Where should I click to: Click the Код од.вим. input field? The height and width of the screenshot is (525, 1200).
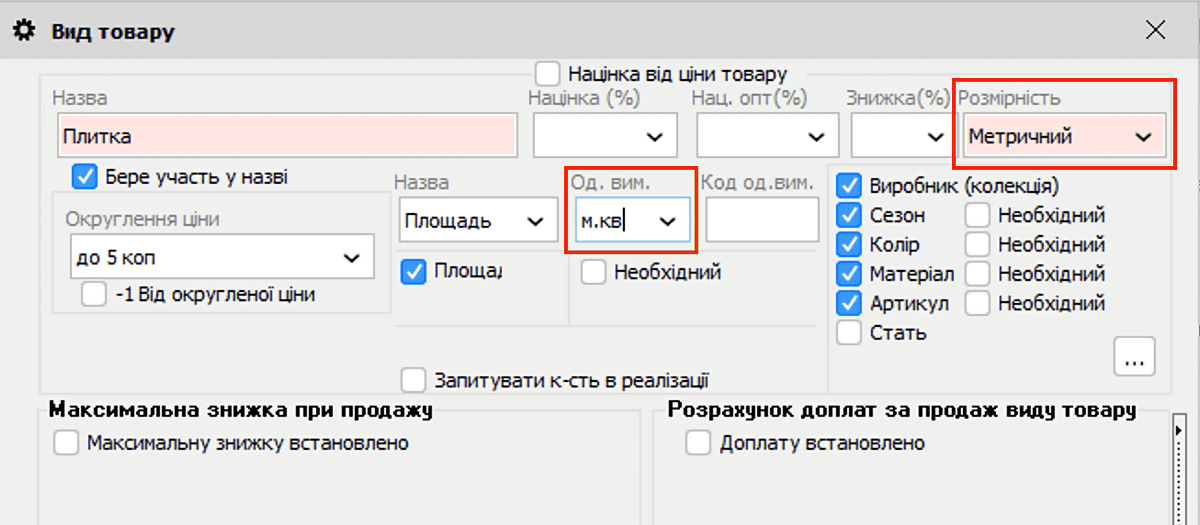tap(762, 221)
